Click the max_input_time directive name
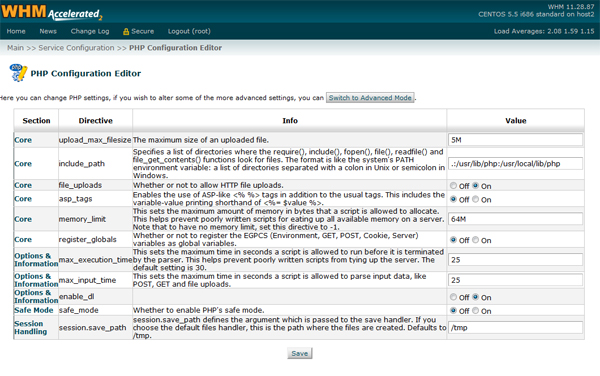 tap(87, 280)
